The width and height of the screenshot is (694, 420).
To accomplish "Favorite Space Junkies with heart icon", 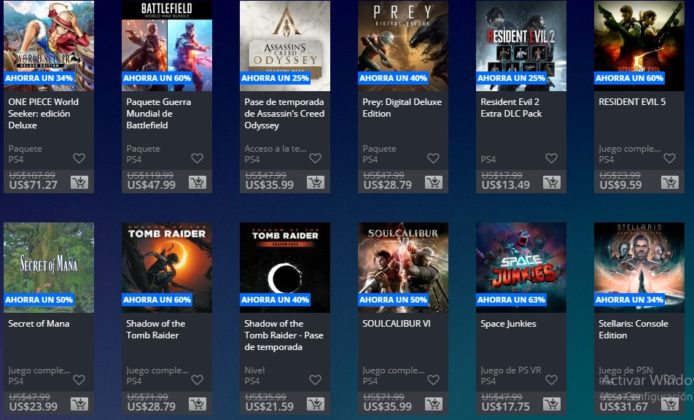I will [551, 380].
